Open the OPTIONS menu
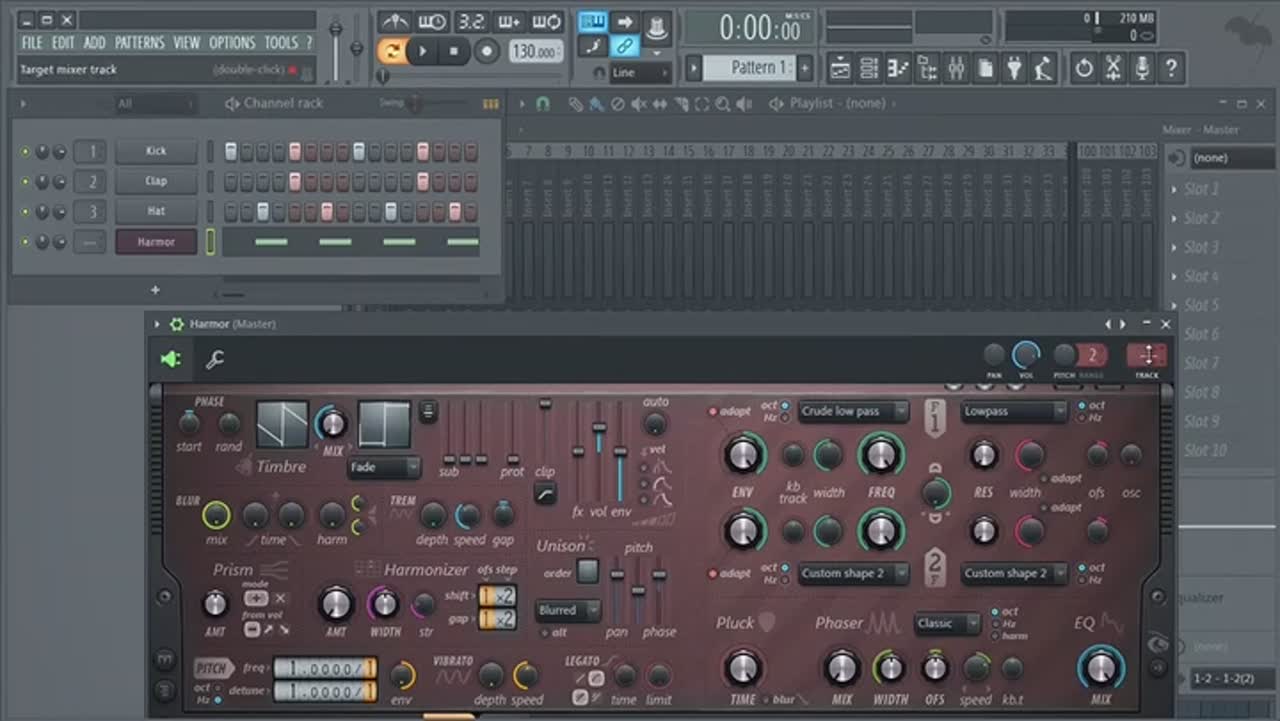 click(232, 43)
